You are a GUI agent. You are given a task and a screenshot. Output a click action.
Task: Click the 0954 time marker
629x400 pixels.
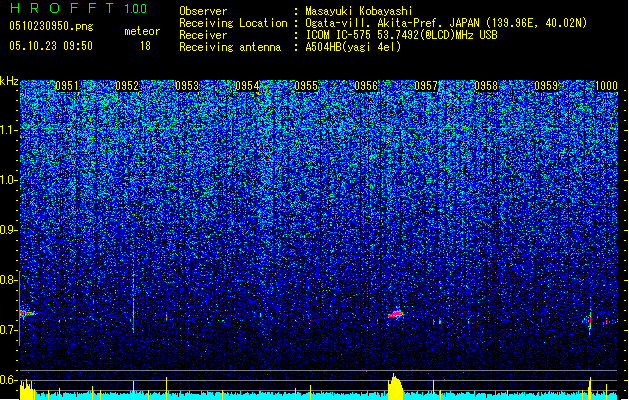pyautogui.click(x=247, y=86)
